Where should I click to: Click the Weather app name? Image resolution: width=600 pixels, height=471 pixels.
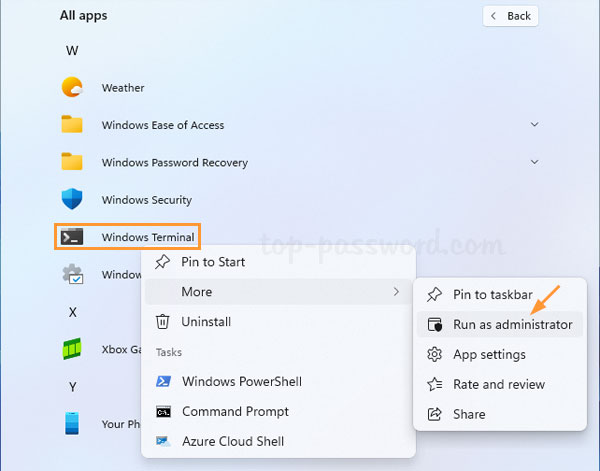123,88
